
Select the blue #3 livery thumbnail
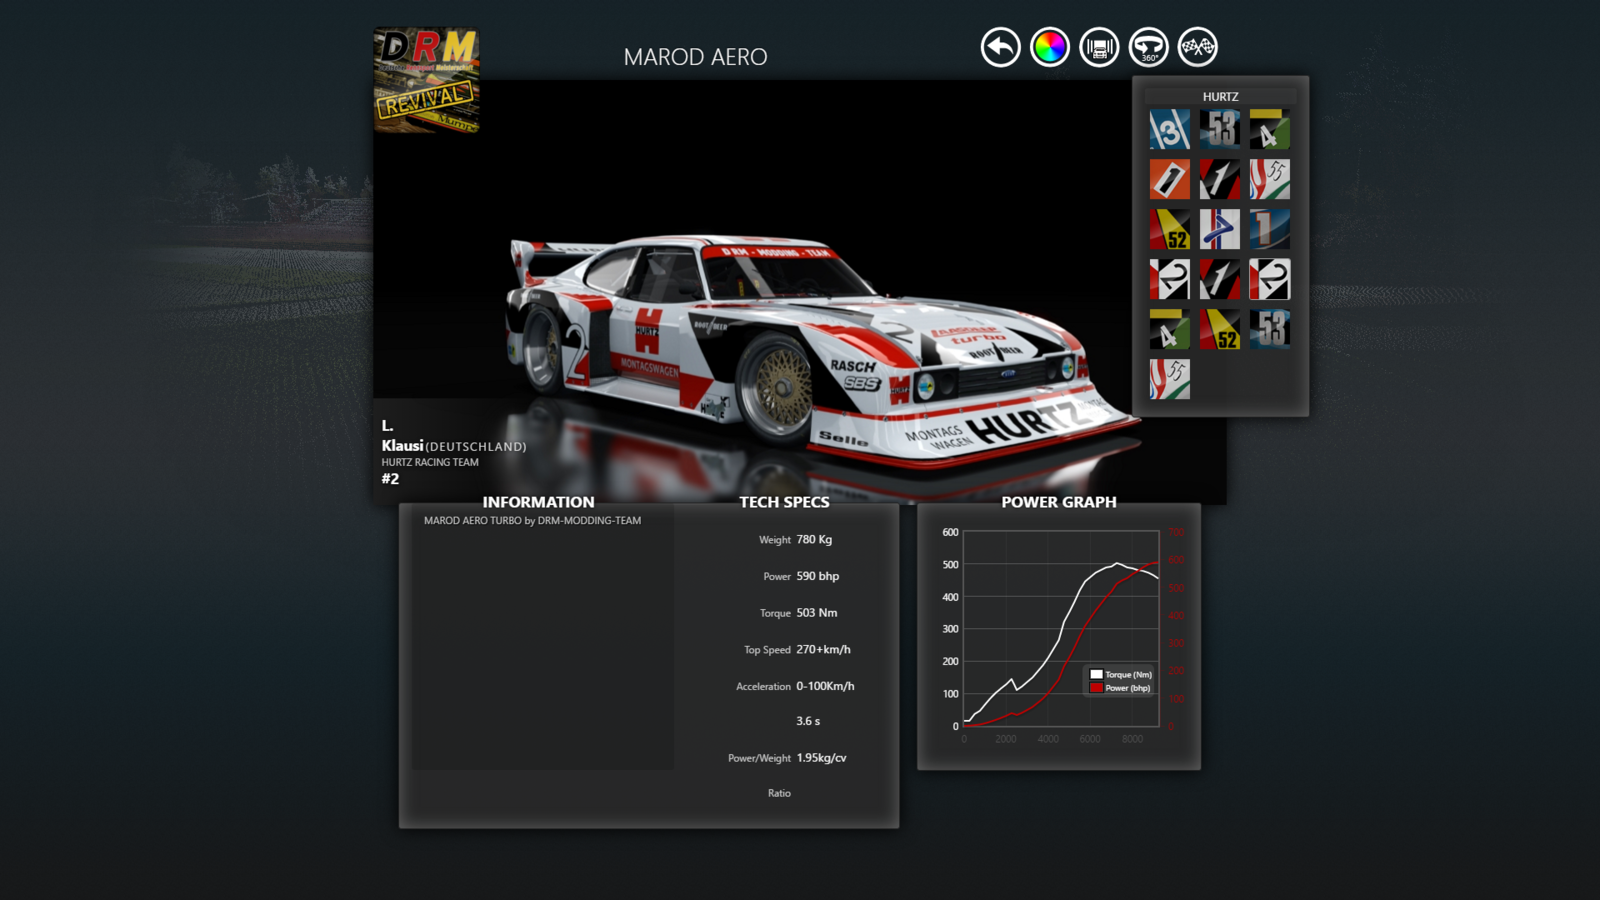tap(1170, 130)
